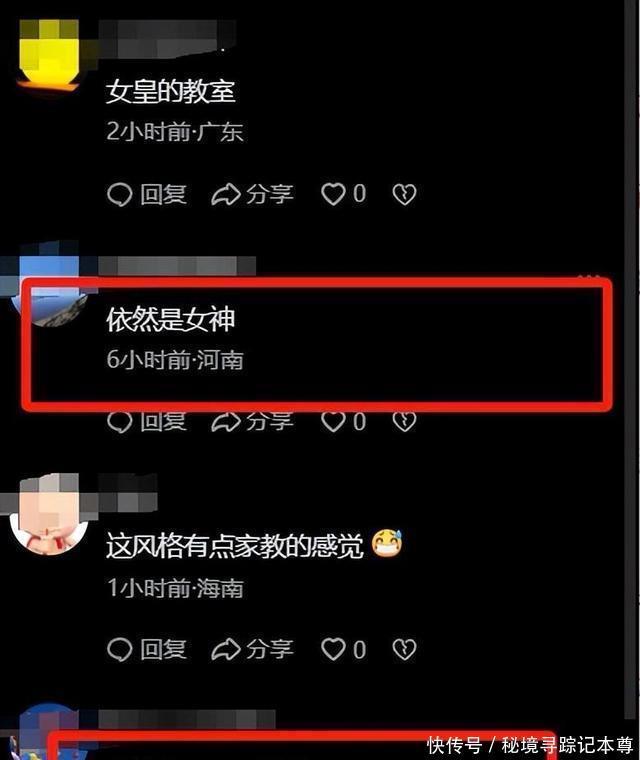Dislike the 女皇的教室 comment with broken heart
Image resolution: width=640 pixels, height=760 pixels.
[x=404, y=195]
